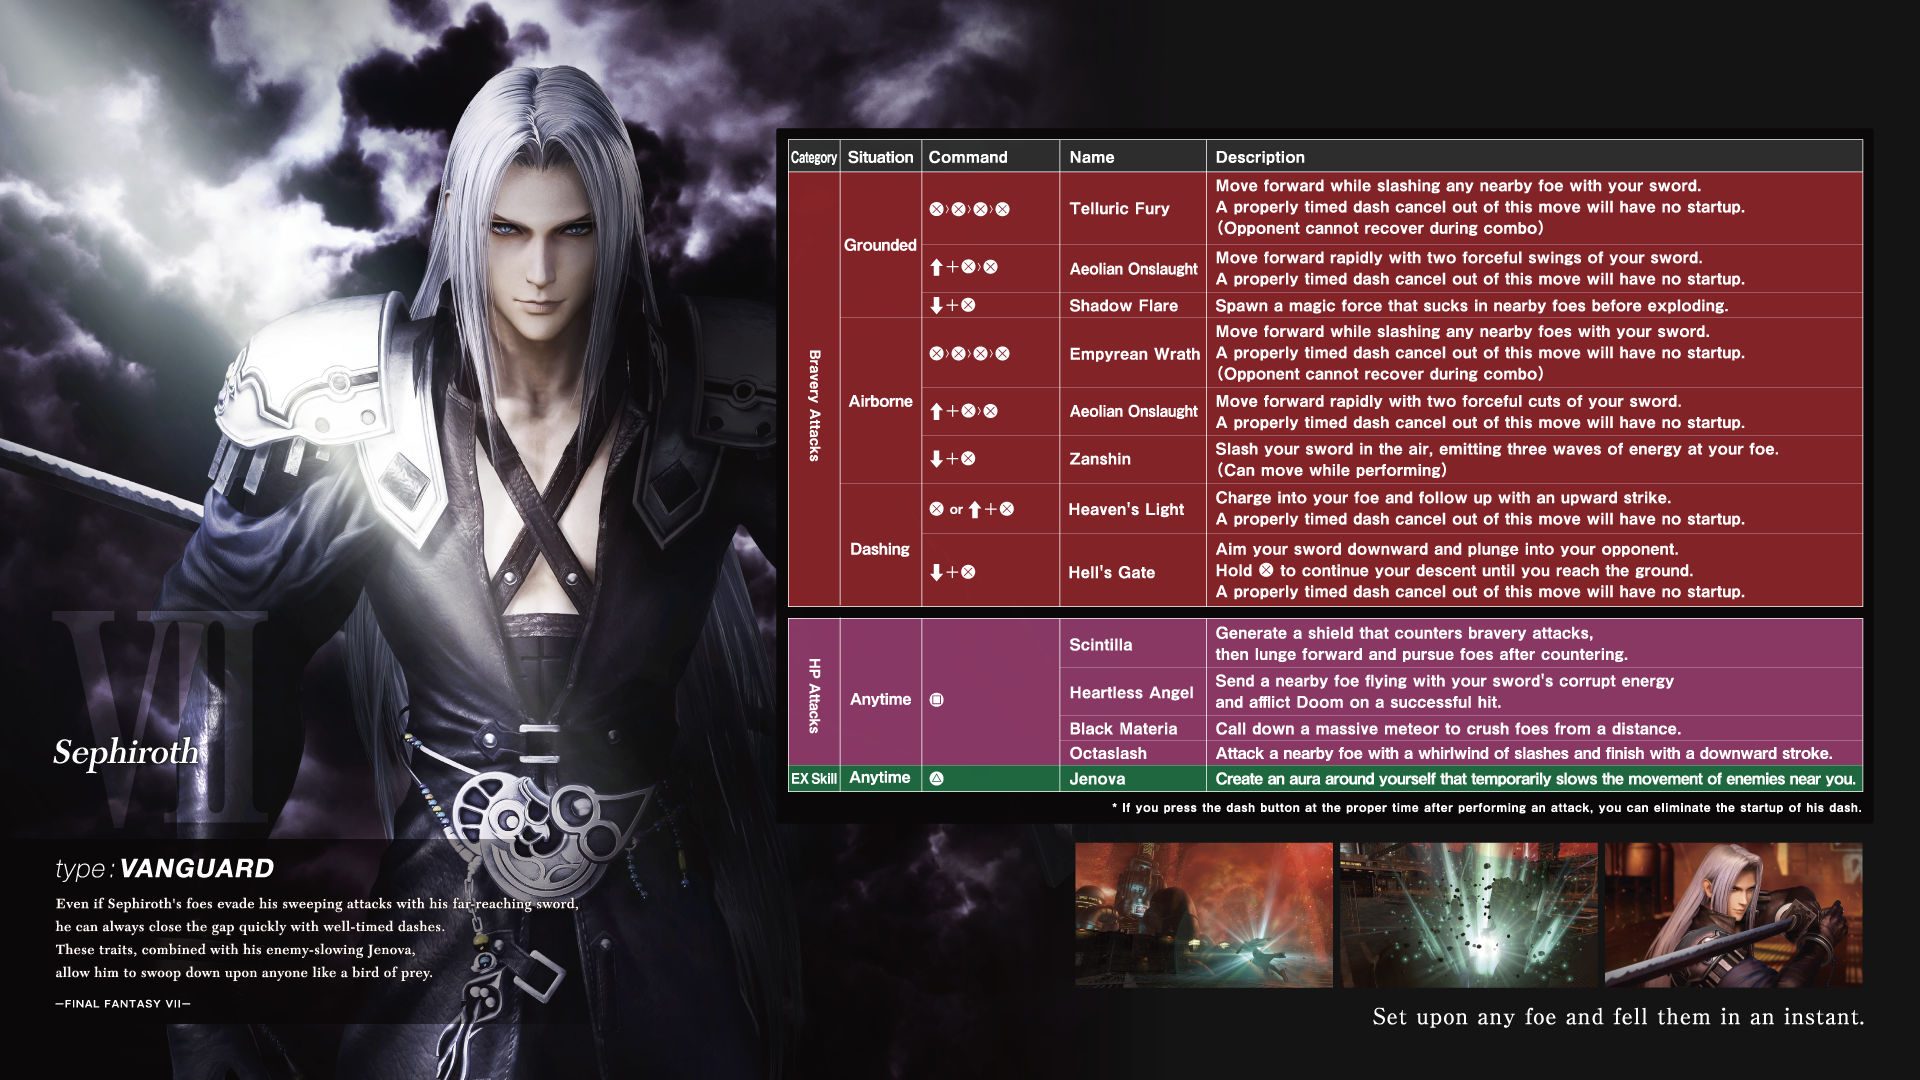Expand the Airborne situation section
The height and width of the screenshot is (1080, 1920).
pyautogui.click(x=880, y=401)
